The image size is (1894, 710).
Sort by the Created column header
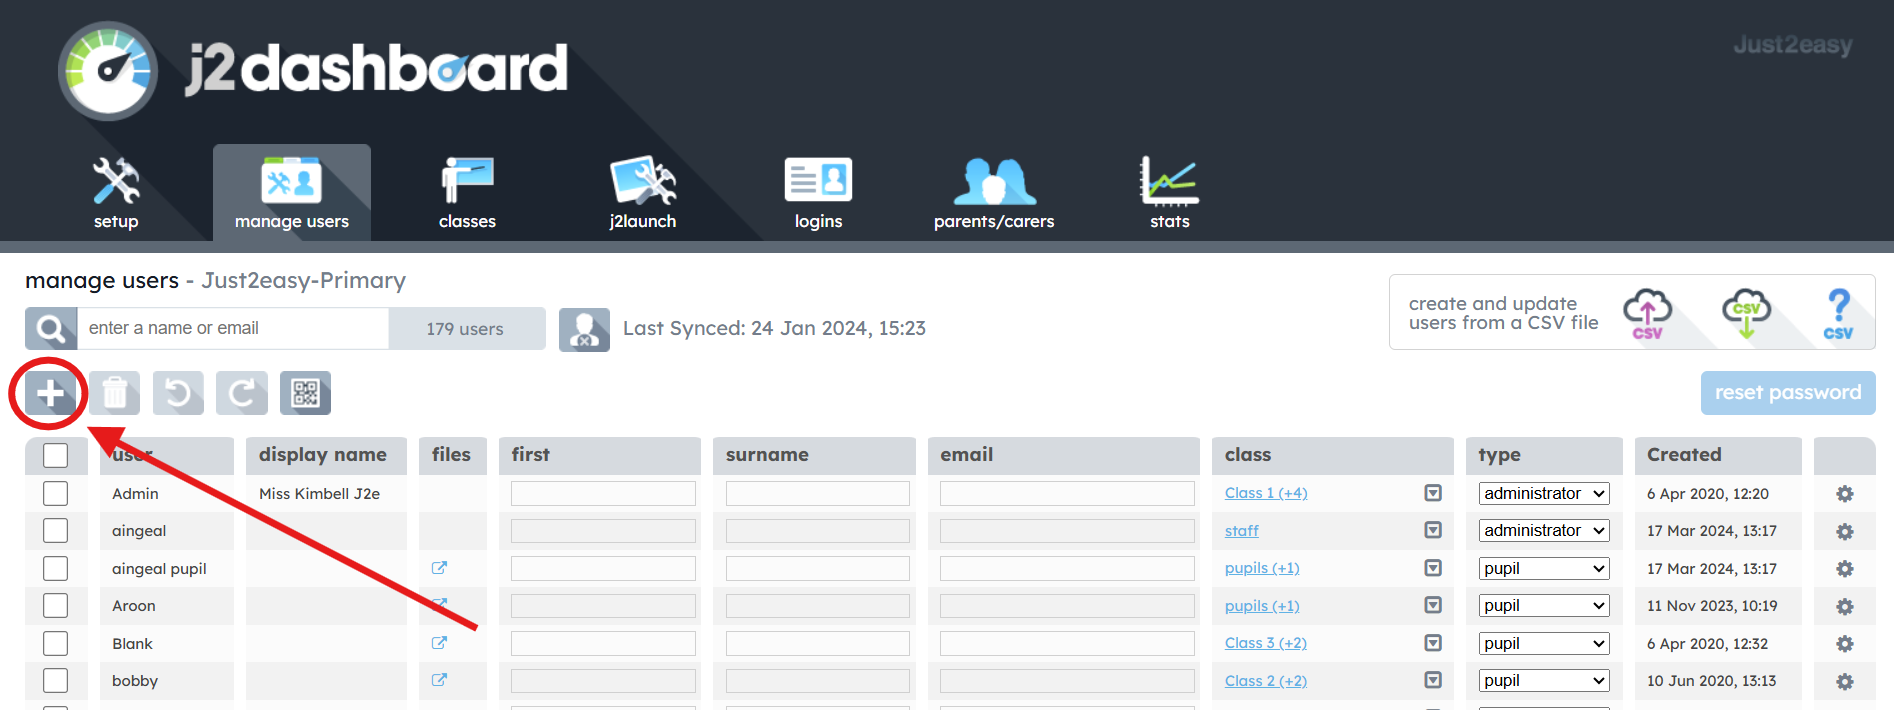click(x=1718, y=455)
